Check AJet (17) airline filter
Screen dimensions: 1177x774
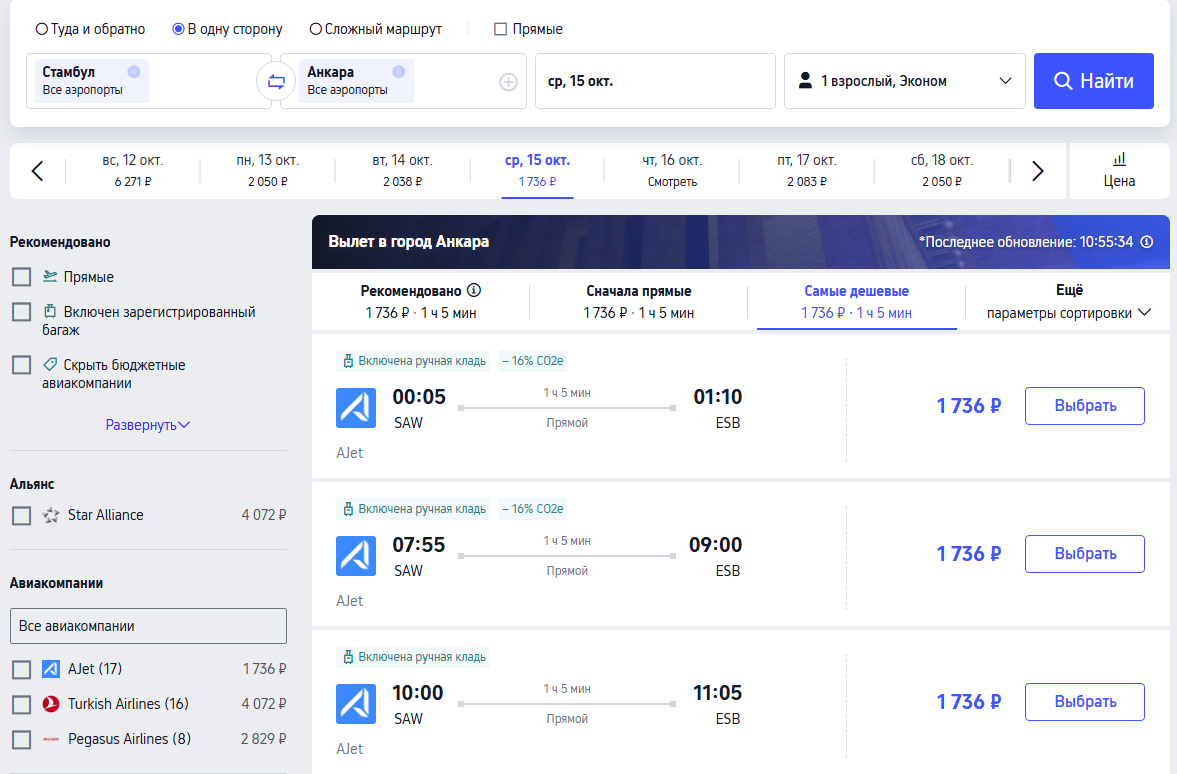tap(22, 669)
